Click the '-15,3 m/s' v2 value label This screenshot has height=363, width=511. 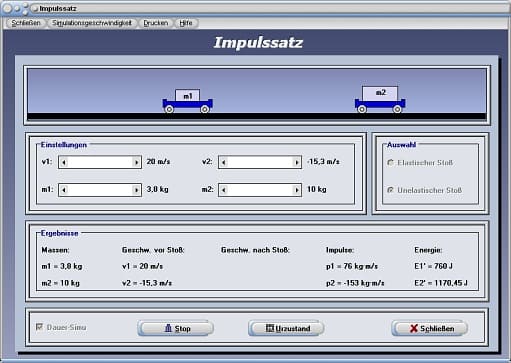[x=323, y=162]
